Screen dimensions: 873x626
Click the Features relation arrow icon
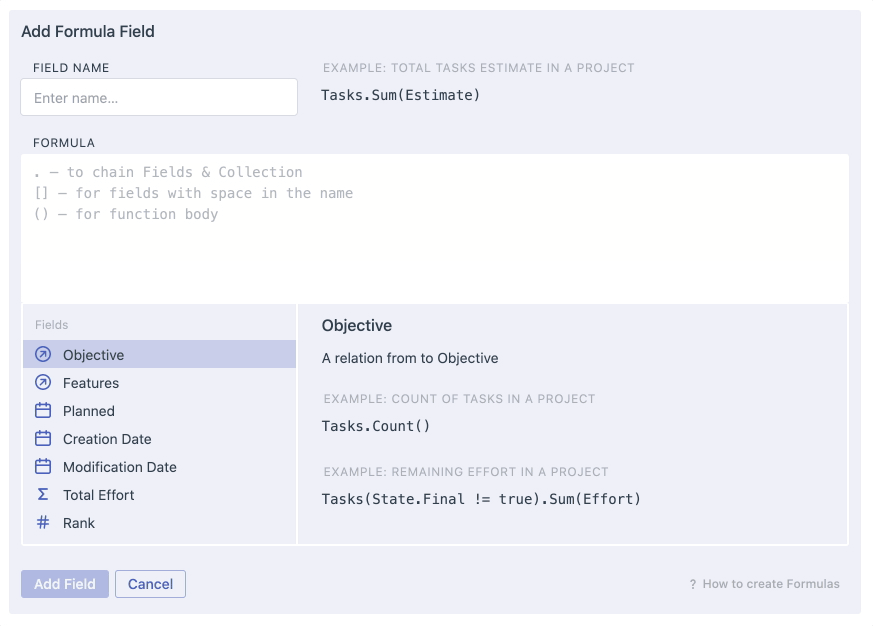43,382
